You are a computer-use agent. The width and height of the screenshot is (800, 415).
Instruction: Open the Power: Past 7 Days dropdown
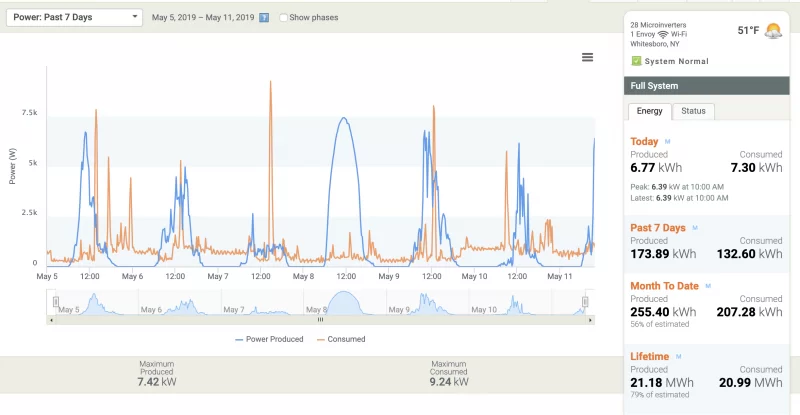tap(77, 18)
